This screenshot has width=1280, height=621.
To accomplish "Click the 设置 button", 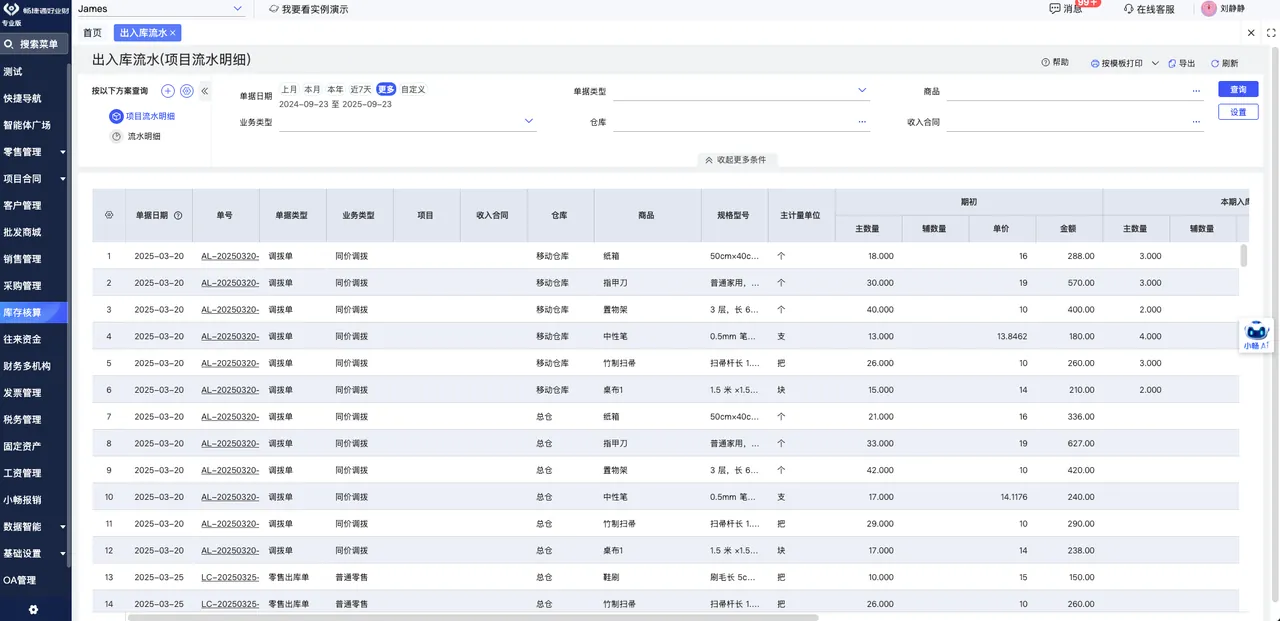I will [1238, 112].
